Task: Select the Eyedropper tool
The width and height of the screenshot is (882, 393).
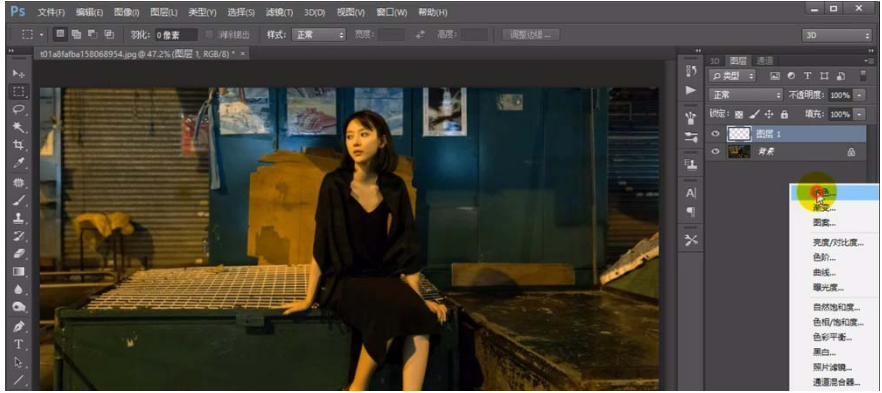Action: point(19,163)
